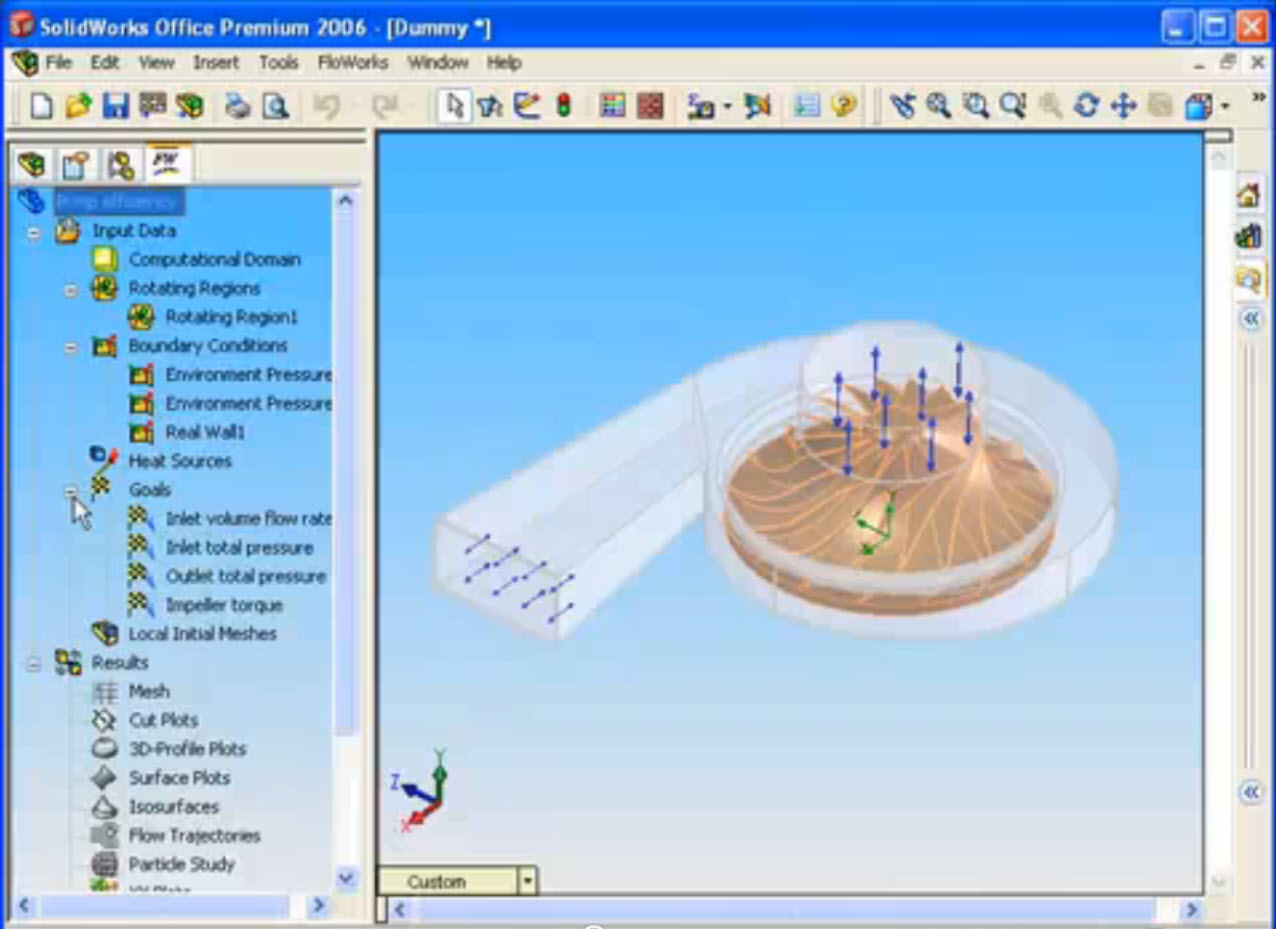Click the Edit Color palette icon
The height and width of the screenshot is (929, 1276).
tap(612, 105)
